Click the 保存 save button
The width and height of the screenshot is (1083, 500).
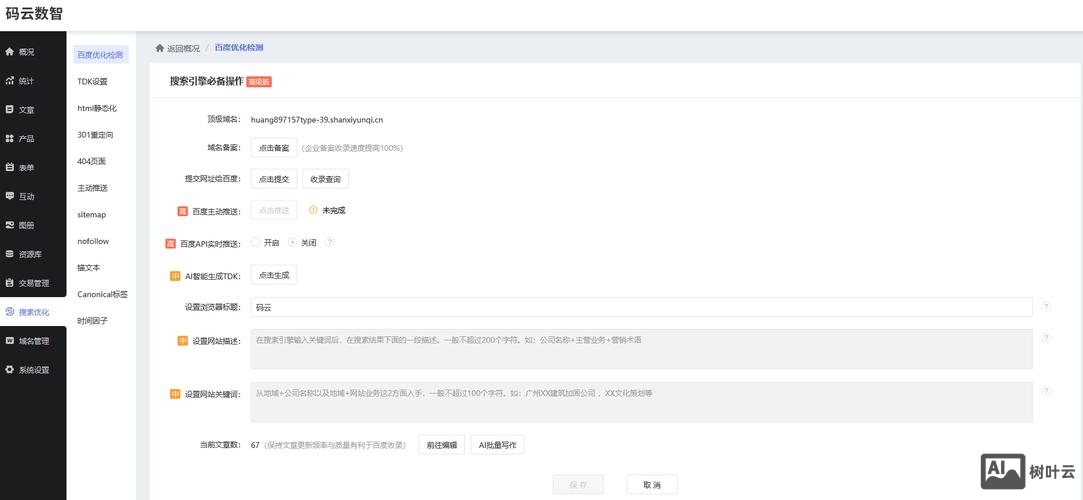(578, 485)
